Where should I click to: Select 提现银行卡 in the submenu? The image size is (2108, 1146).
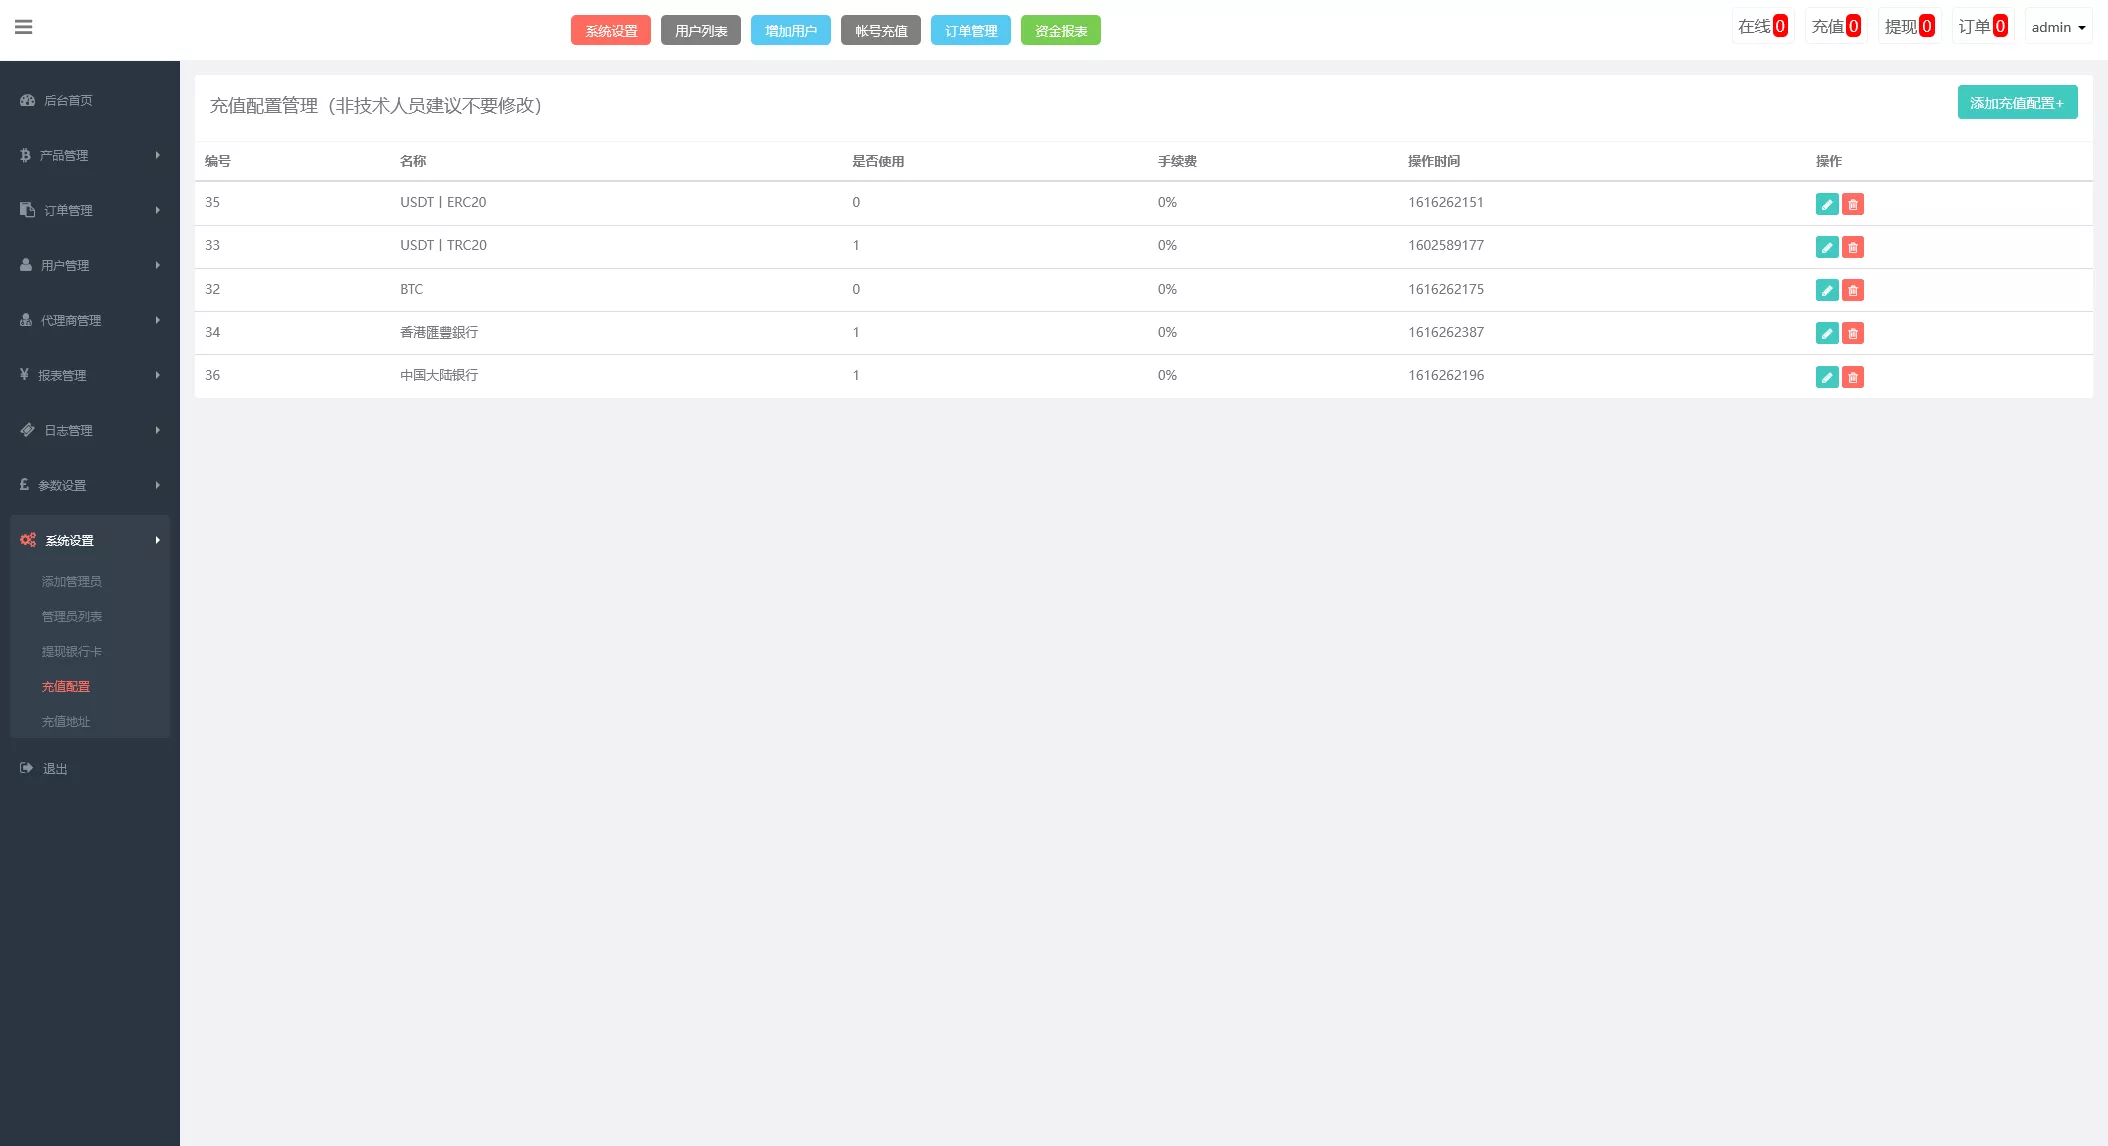[71, 651]
